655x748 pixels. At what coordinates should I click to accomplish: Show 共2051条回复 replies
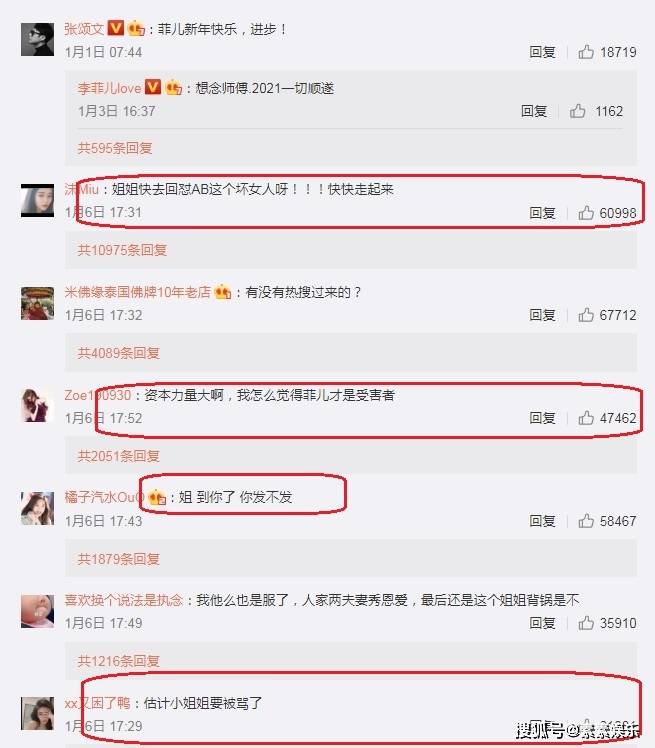point(118,456)
